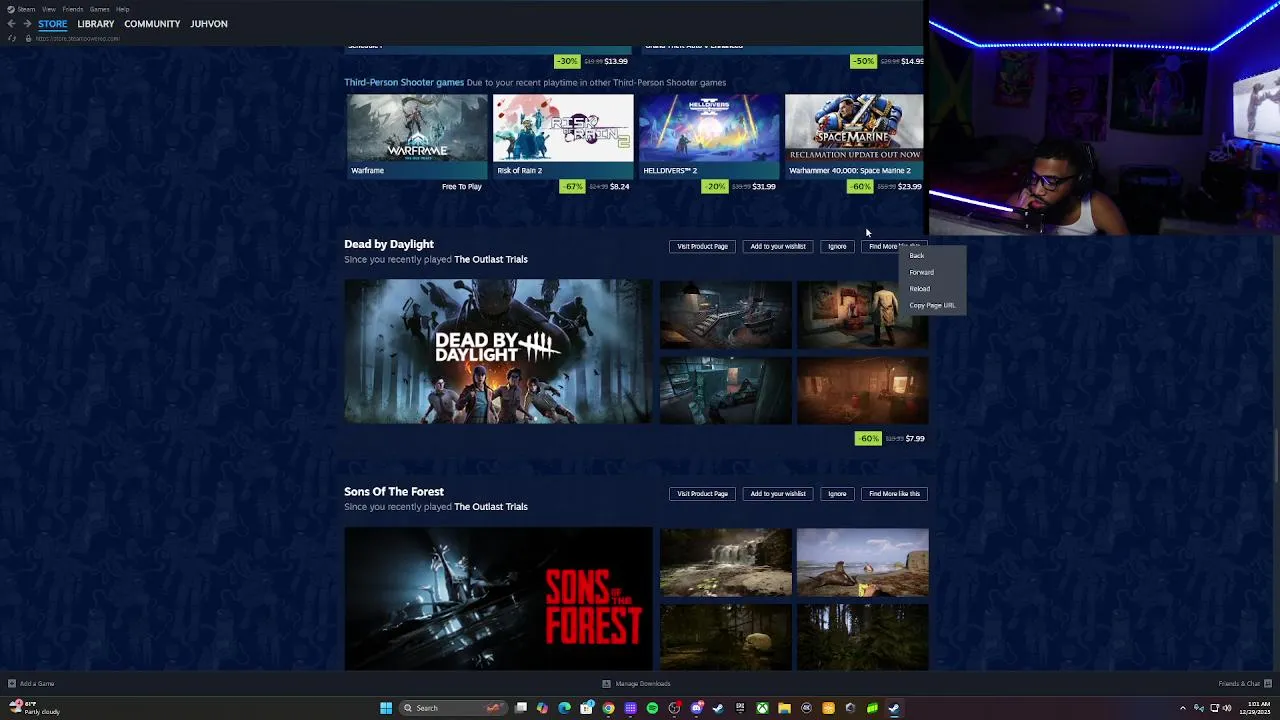Open the Dead by Daylight title link
Viewport: 1280px width, 720px height.
(x=389, y=244)
